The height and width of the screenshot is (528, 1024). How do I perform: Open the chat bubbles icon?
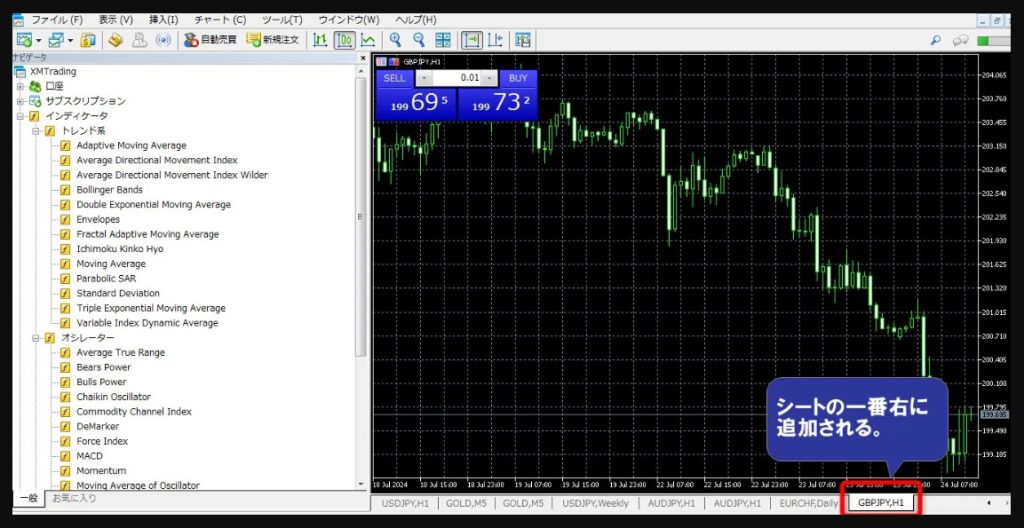tap(960, 41)
